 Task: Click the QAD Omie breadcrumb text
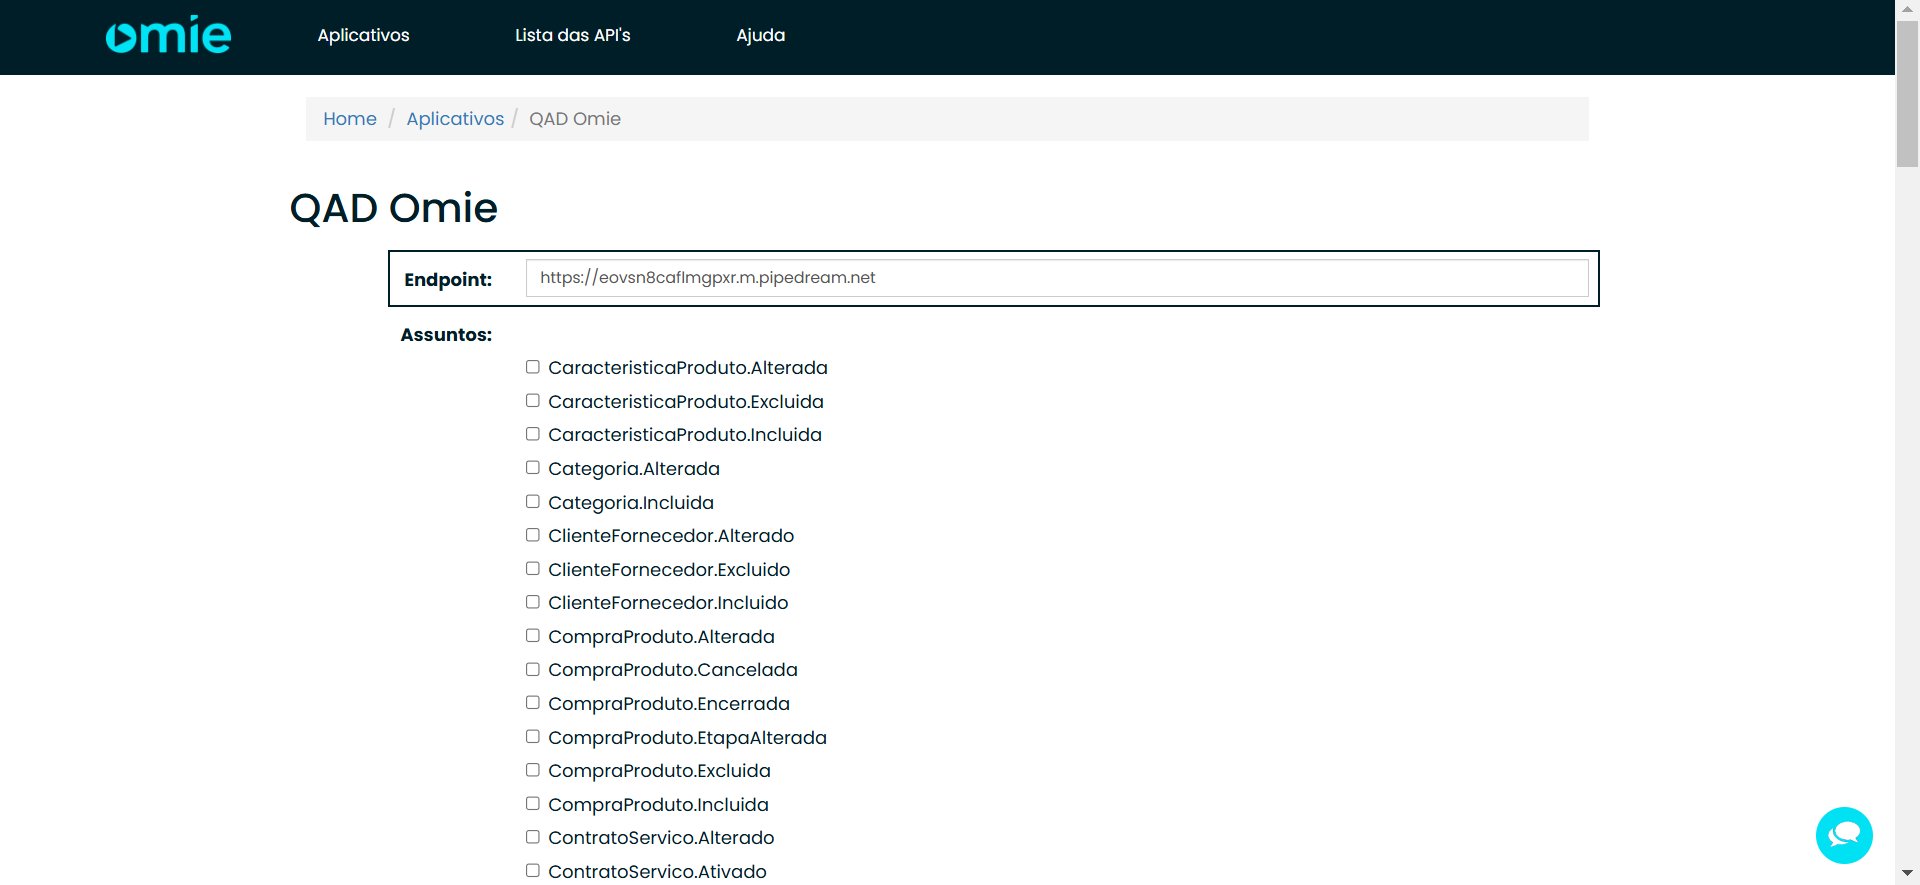coord(575,119)
